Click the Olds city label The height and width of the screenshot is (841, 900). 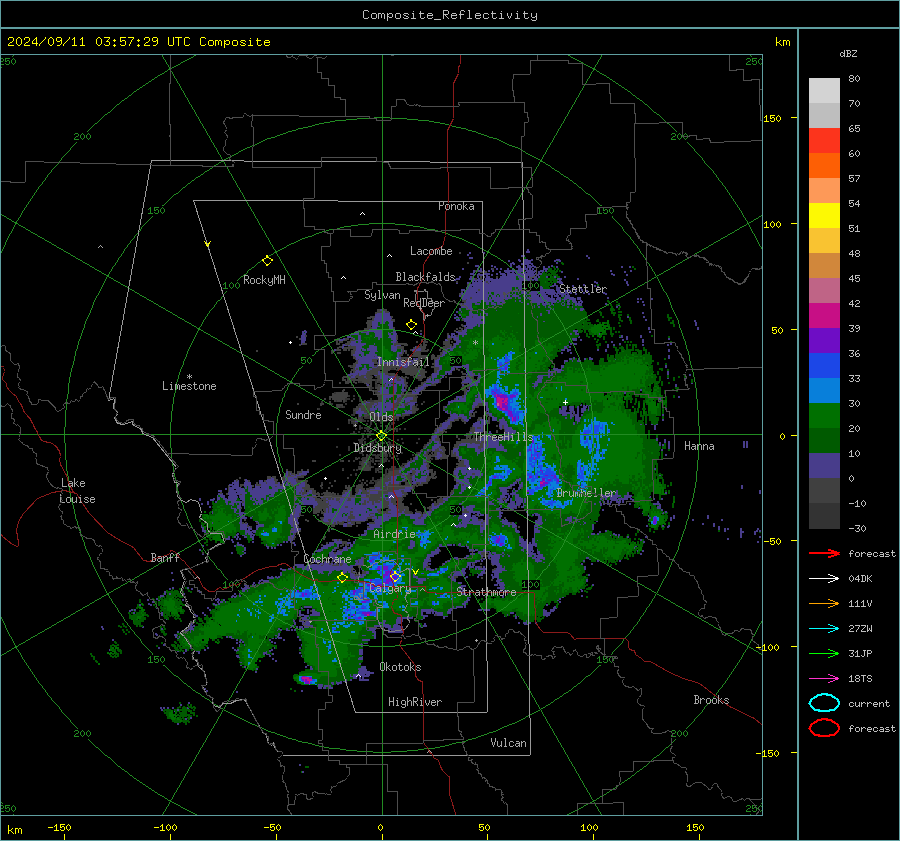382,417
